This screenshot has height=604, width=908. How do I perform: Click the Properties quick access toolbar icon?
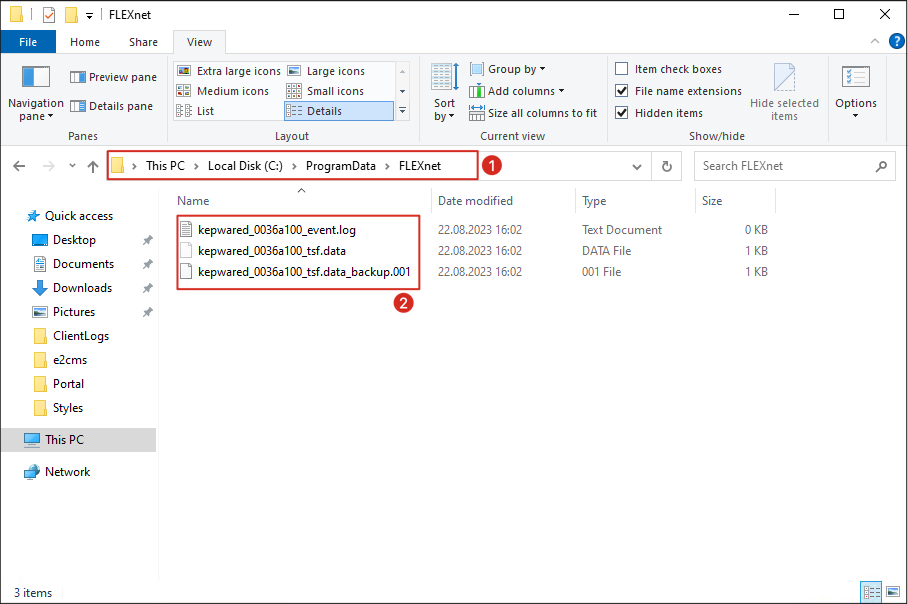pyautogui.click(x=49, y=14)
